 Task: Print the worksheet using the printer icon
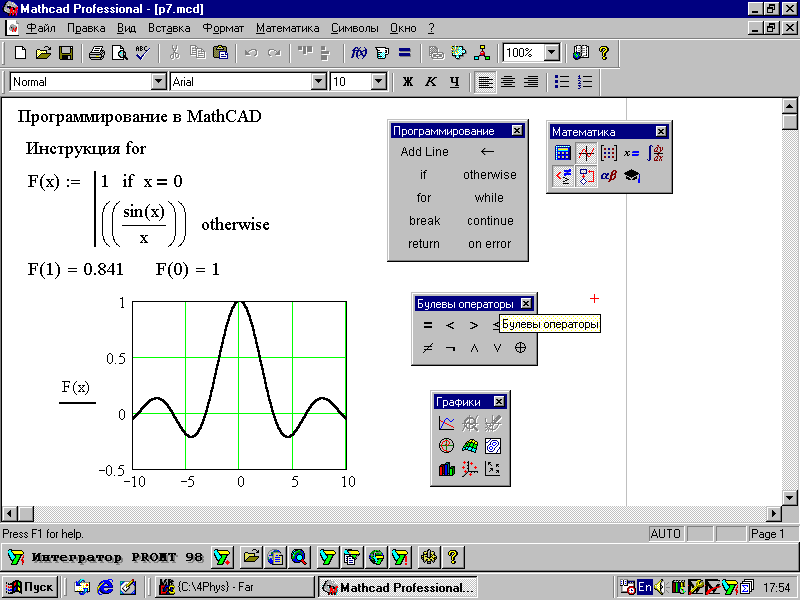click(x=96, y=53)
